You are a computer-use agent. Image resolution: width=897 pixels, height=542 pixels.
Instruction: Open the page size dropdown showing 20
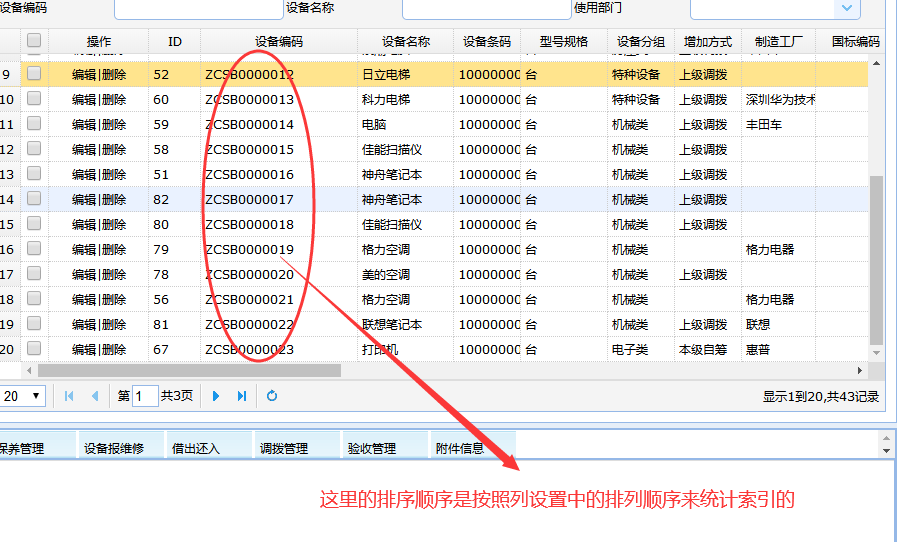[x=22, y=396]
